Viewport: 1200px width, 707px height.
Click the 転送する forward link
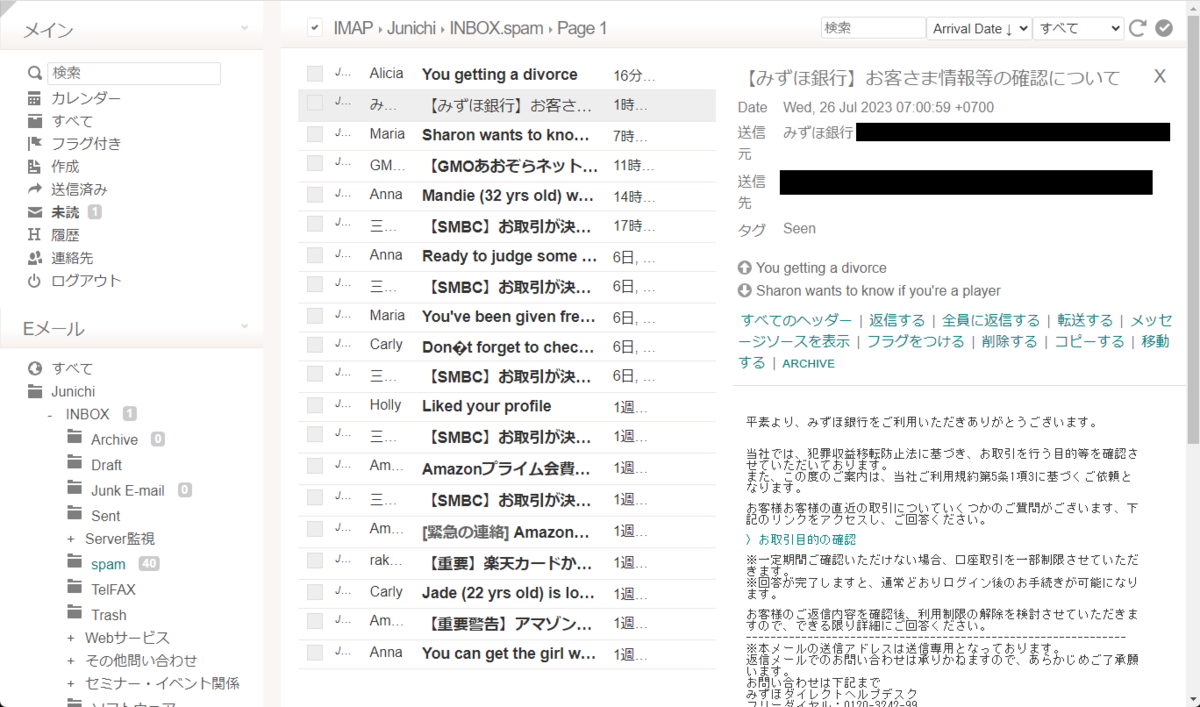coord(1085,320)
